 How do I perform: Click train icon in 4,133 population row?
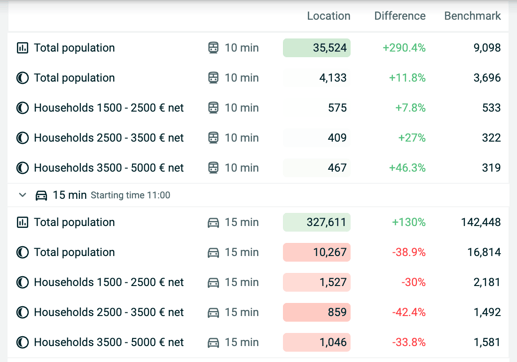coord(213,78)
